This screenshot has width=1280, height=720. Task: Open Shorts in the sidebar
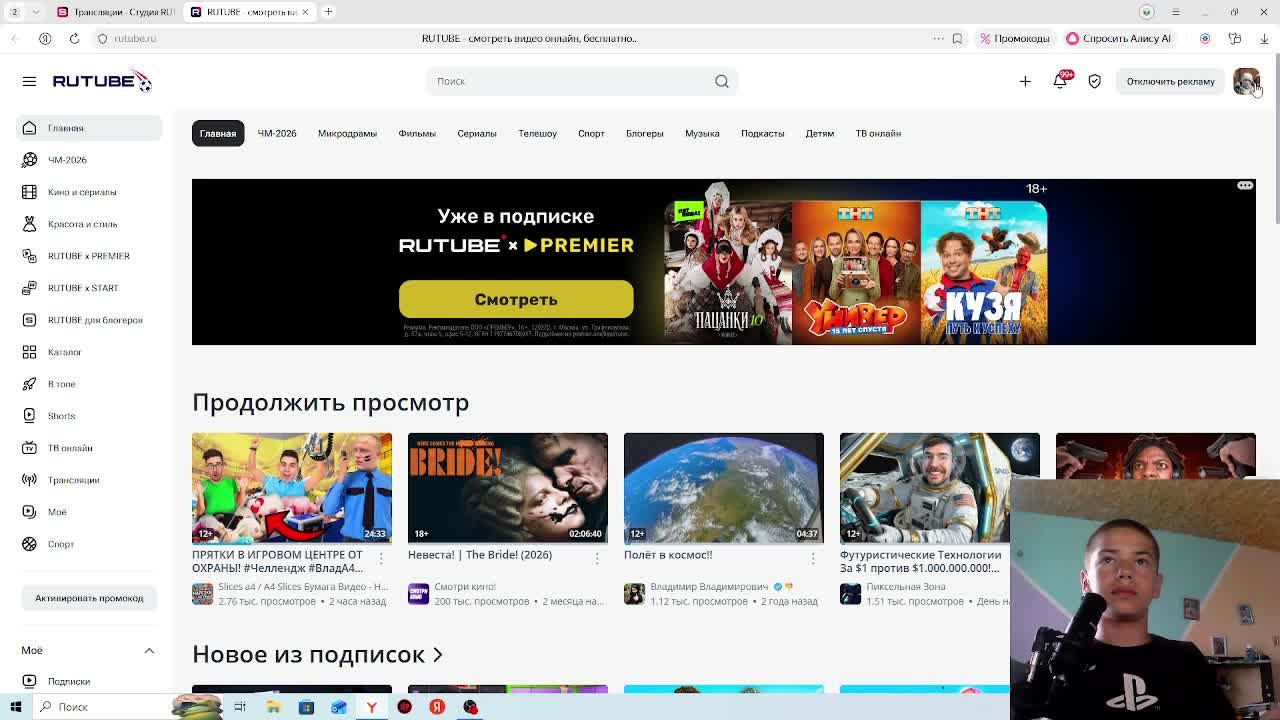click(89, 416)
